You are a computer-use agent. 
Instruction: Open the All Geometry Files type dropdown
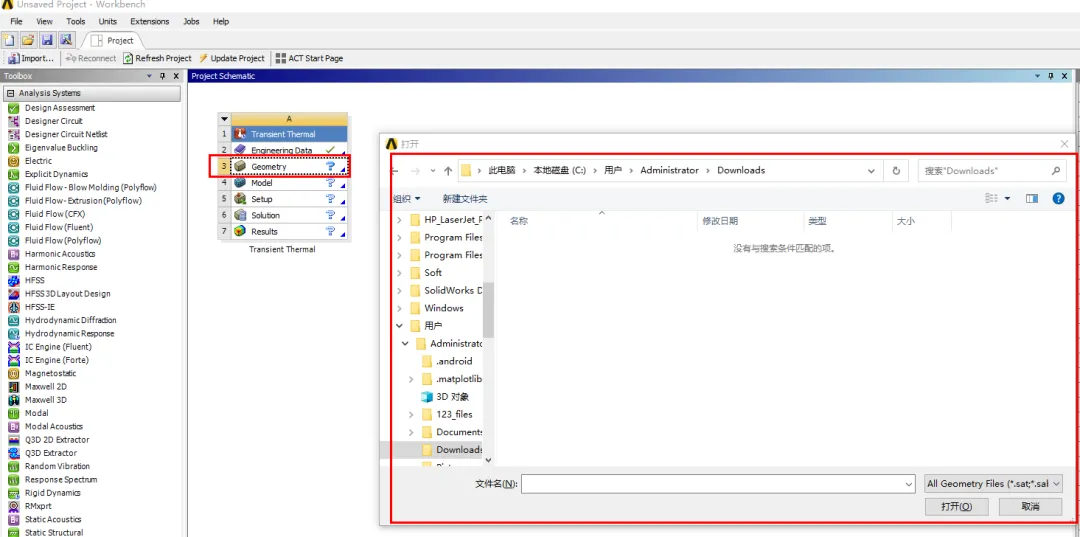(x=993, y=484)
